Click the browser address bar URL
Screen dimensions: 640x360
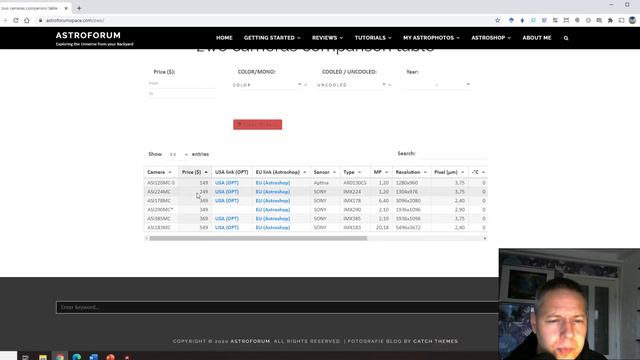coord(75,20)
